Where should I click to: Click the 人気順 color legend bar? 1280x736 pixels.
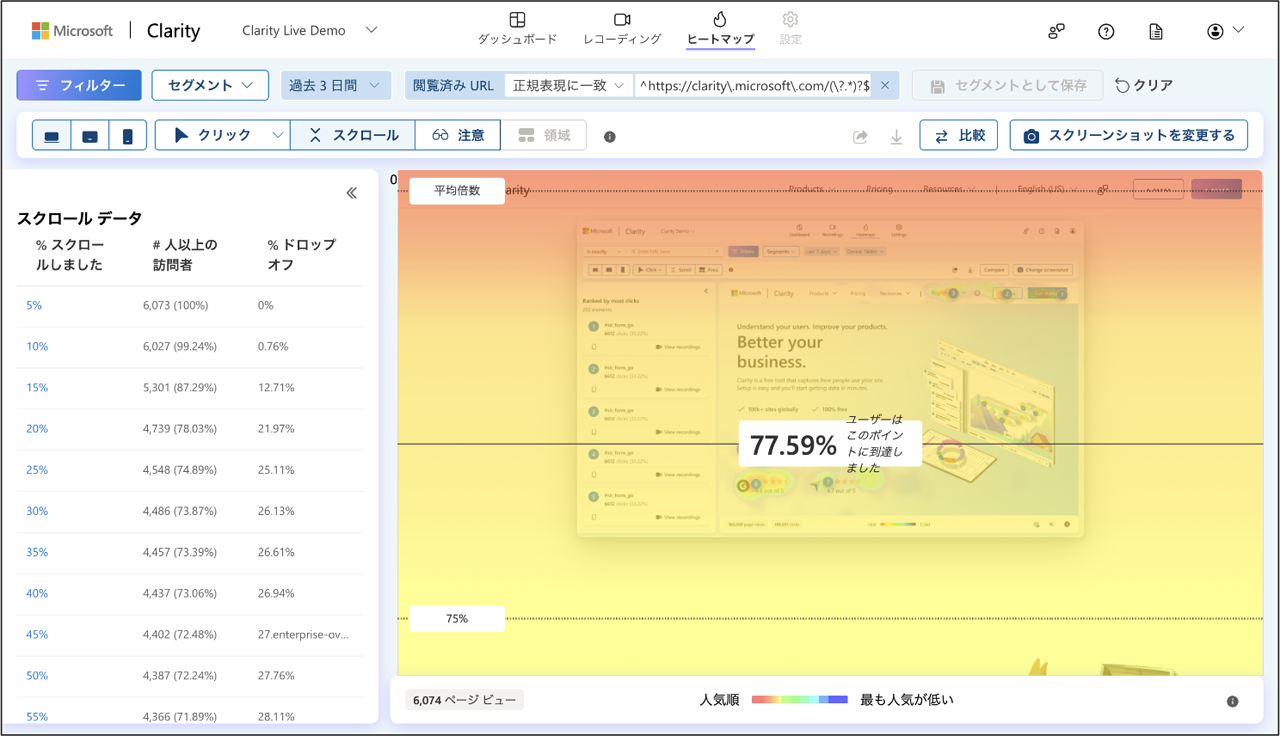tap(799, 700)
